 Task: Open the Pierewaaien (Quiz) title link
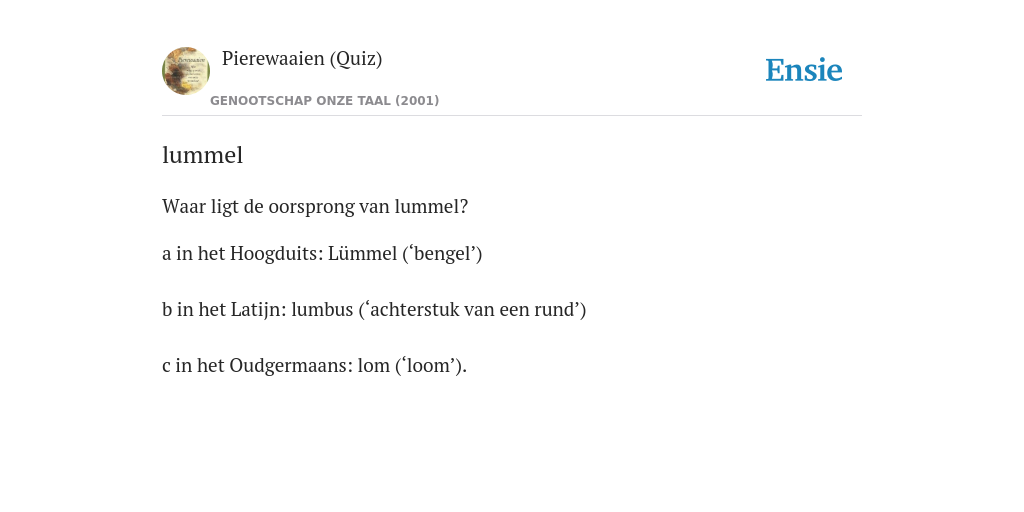302,58
